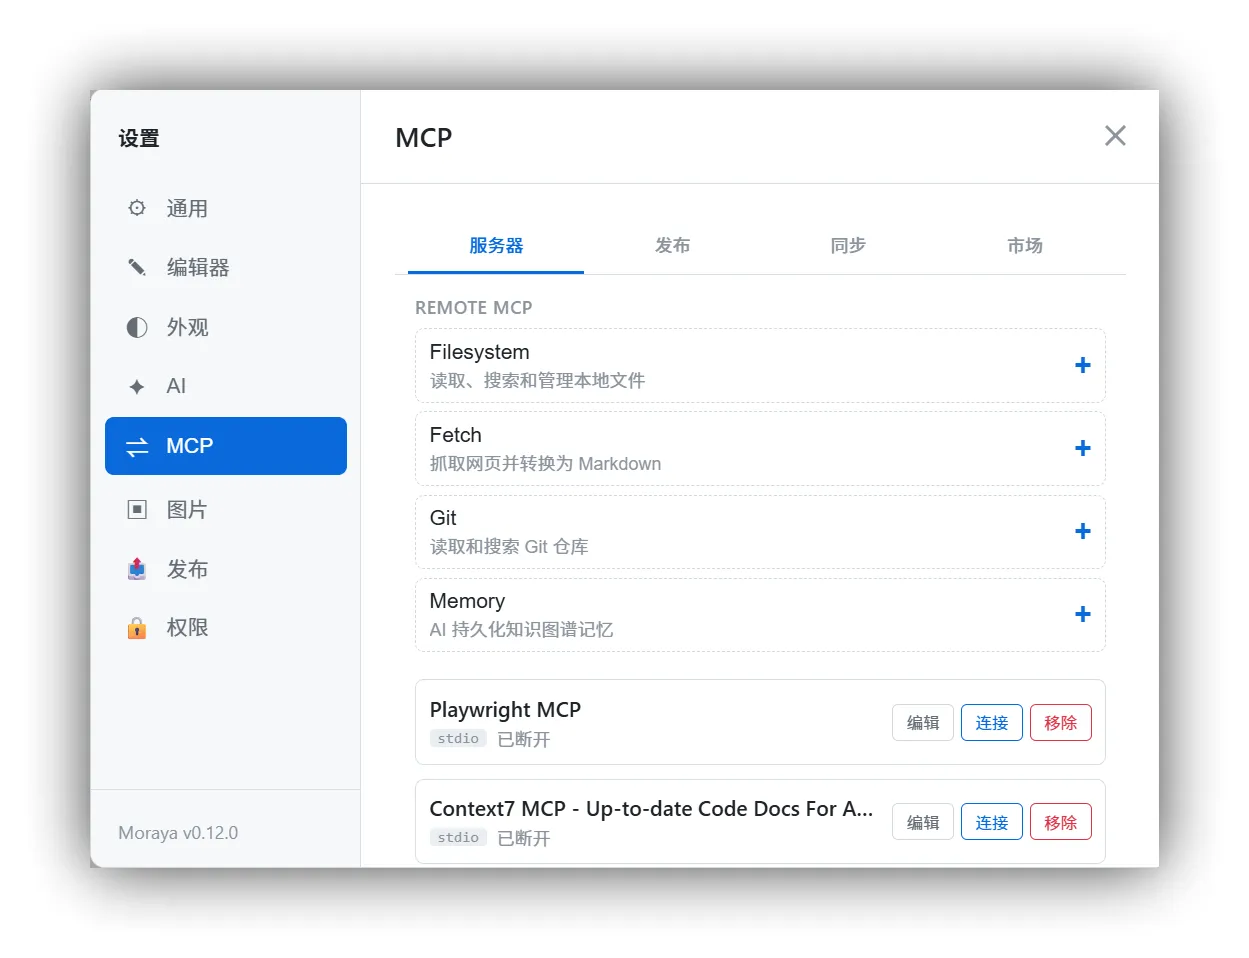Remove the Context7 MCP server
1249x958 pixels.
(x=1060, y=821)
